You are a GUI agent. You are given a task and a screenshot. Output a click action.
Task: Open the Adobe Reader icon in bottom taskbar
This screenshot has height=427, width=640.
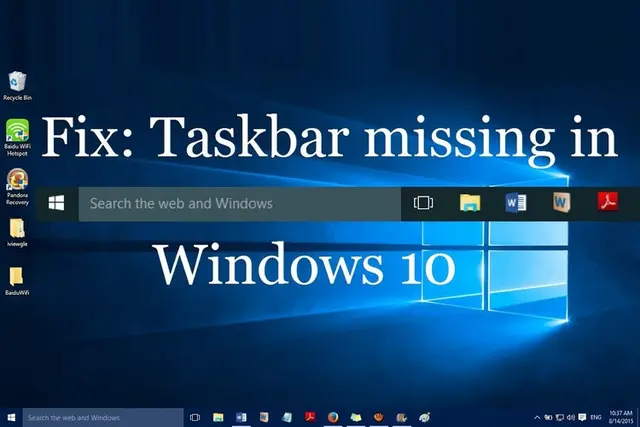310,416
